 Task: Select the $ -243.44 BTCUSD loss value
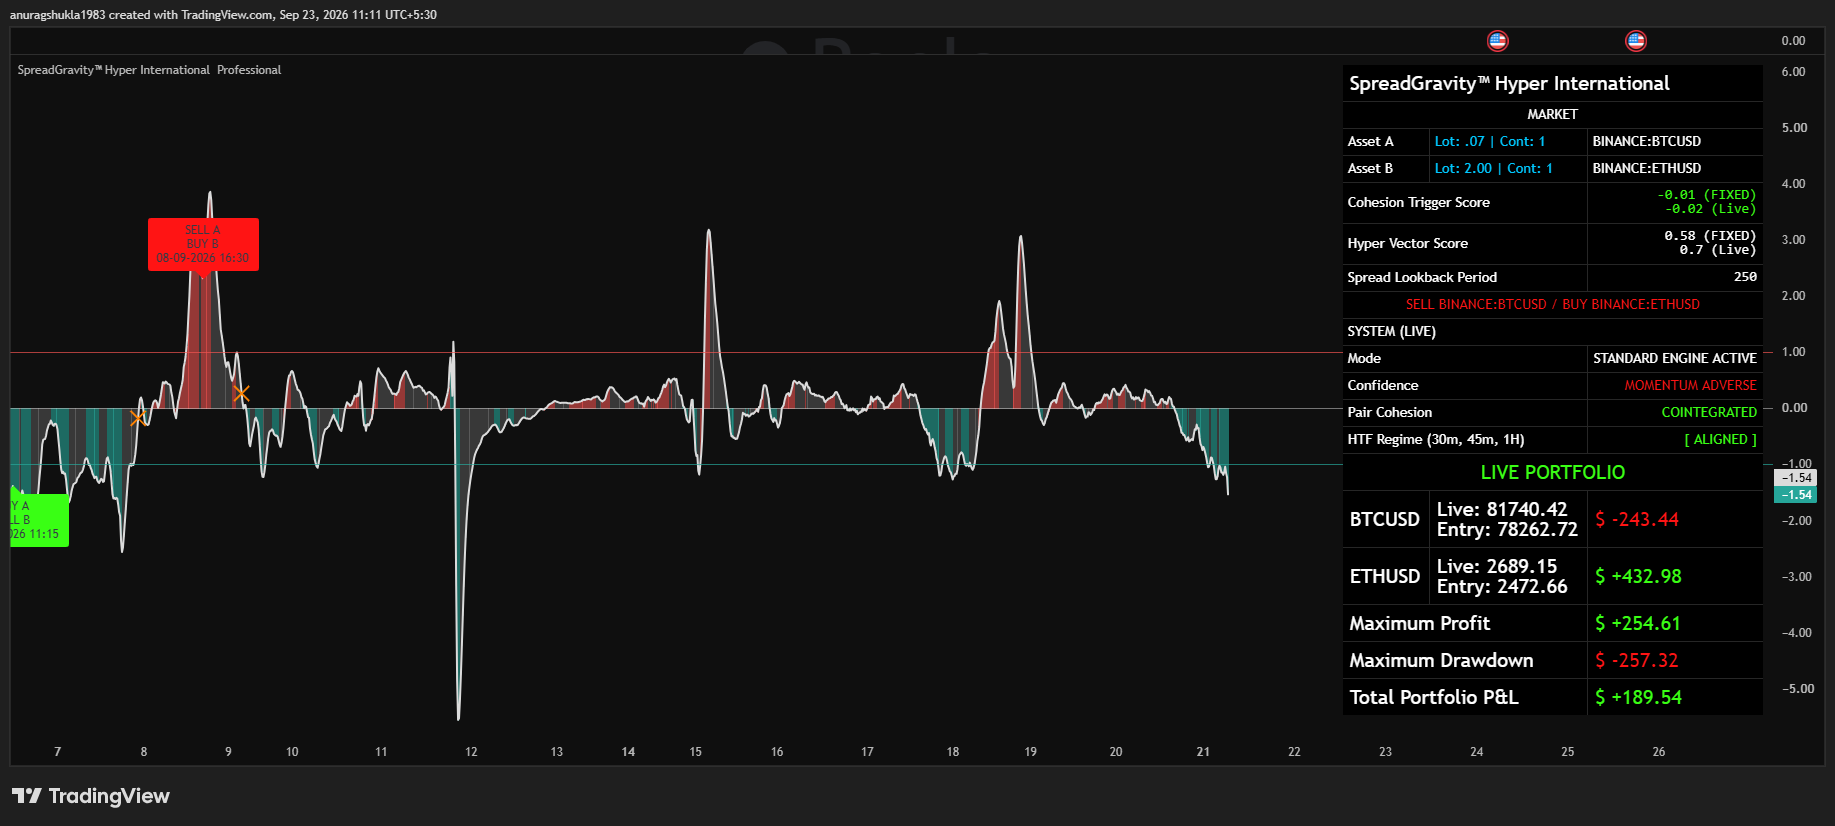[x=1637, y=520]
